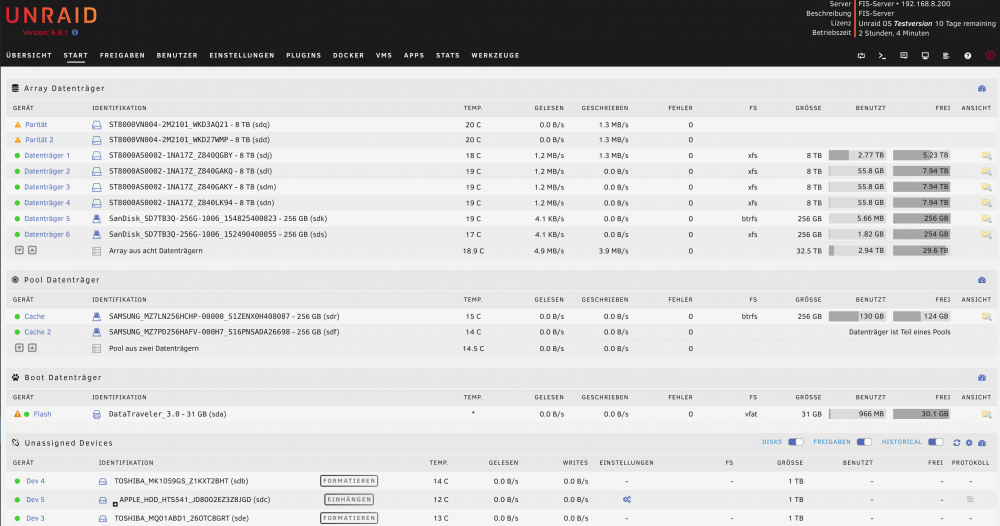
Task: Open the system log icon in header
Action: click(946, 56)
